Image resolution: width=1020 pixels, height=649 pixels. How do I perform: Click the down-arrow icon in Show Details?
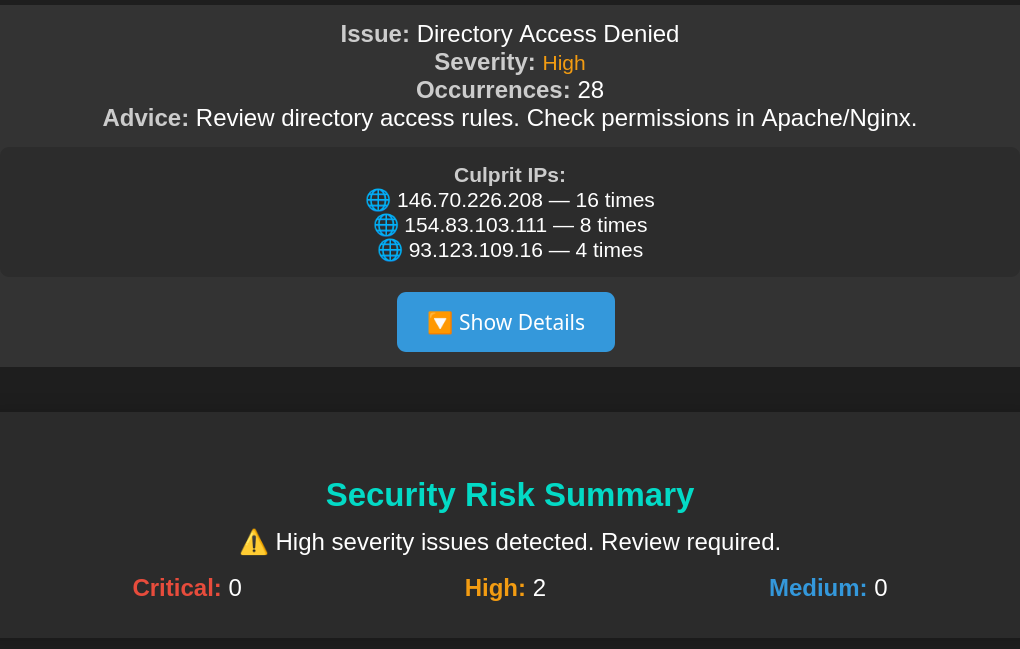tap(440, 323)
